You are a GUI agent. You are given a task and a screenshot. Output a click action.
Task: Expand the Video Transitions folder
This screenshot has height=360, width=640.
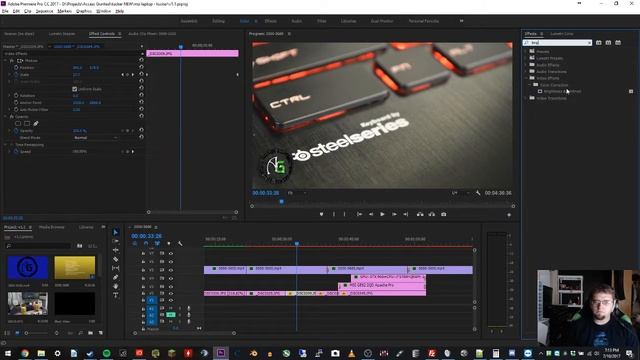(526, 98)
